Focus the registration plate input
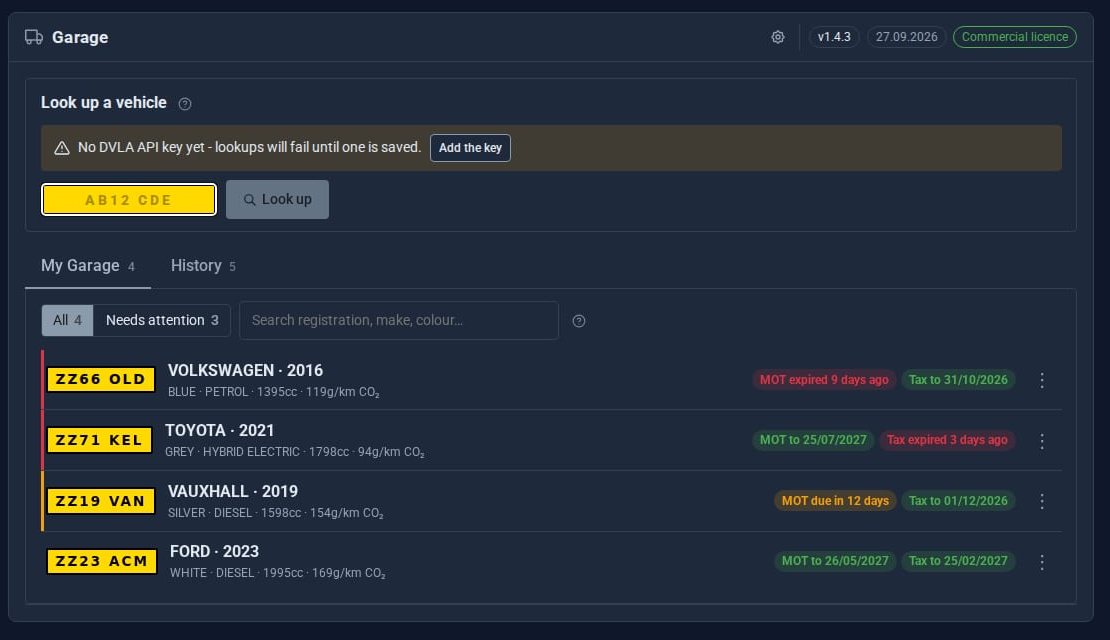 129,200
